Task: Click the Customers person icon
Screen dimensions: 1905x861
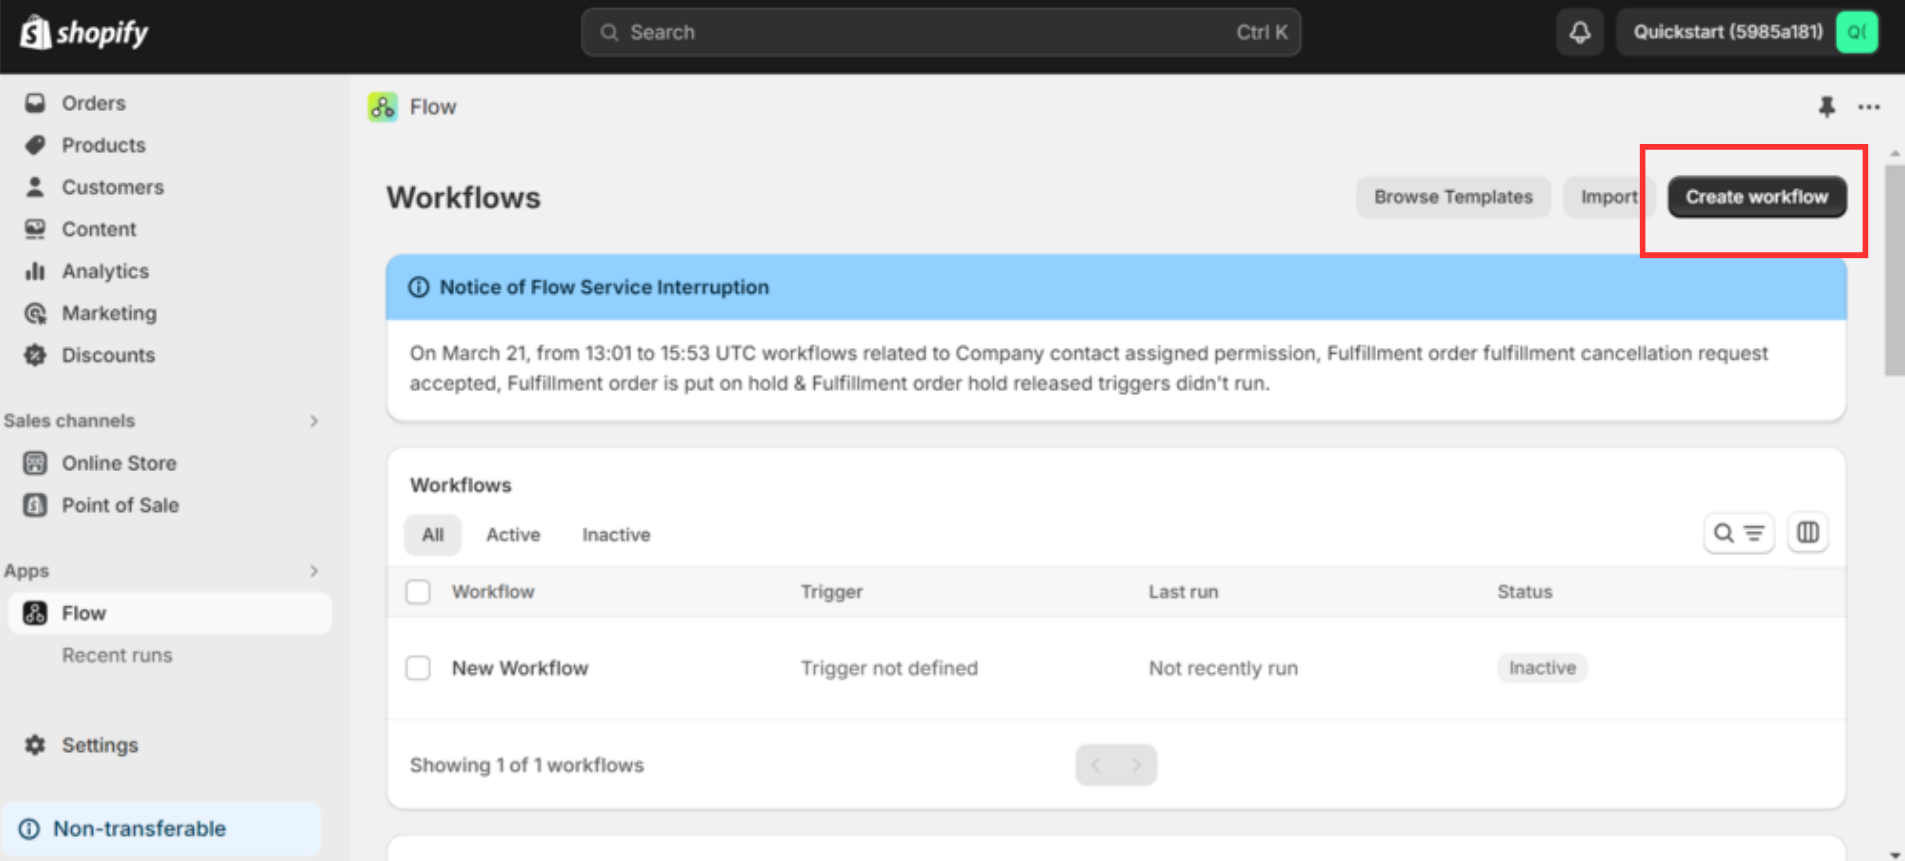Action: click(x=35, y=187)
